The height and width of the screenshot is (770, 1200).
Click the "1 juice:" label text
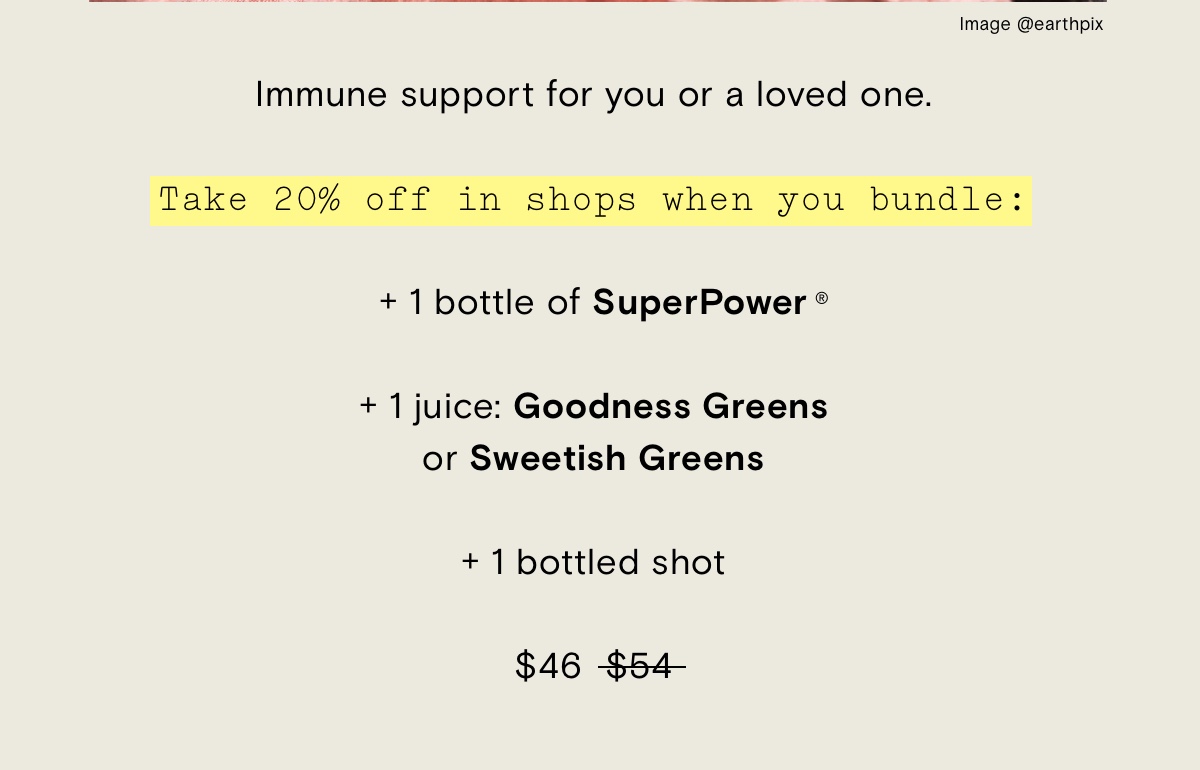(x=445, y=407)
